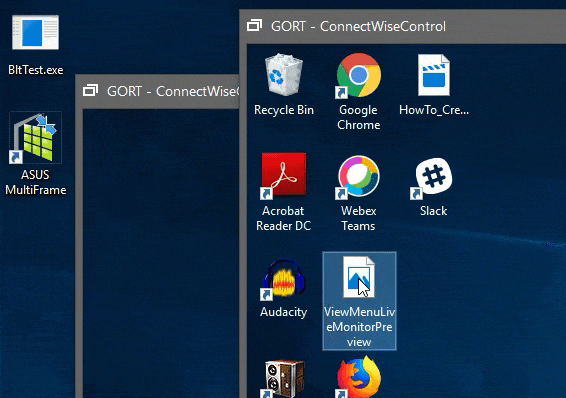Click the "Recycle Bin" label text
Image resolution: width=566 pixels, height=398 pixels.
[284, 110]
